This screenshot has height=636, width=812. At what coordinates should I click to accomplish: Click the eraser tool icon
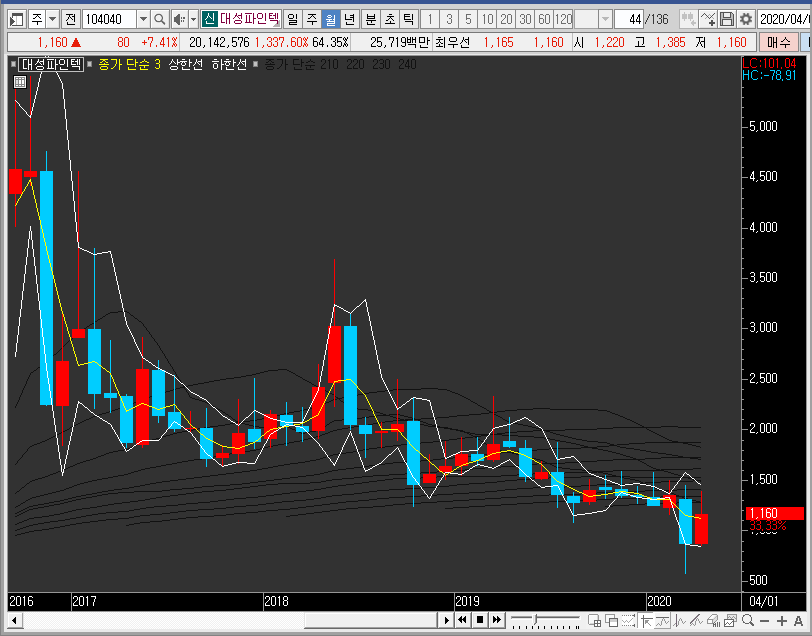coord(713,620)
